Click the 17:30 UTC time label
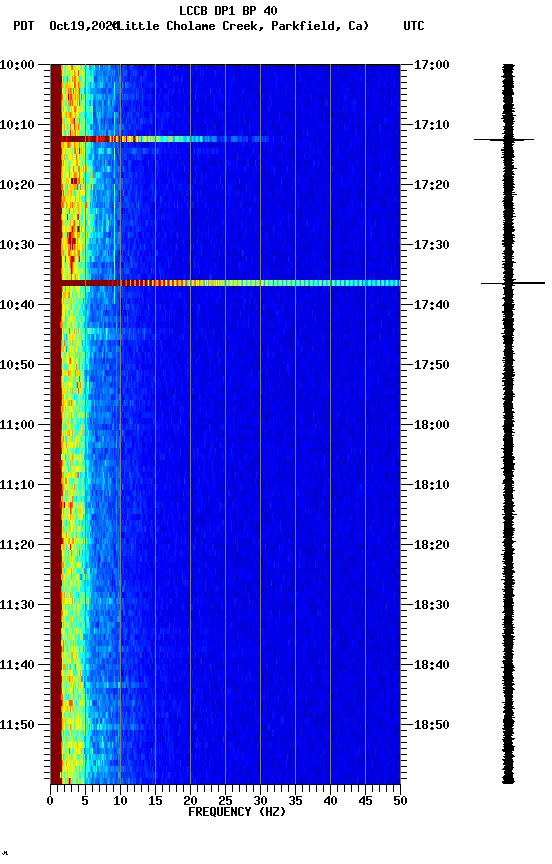 [432, 245]
